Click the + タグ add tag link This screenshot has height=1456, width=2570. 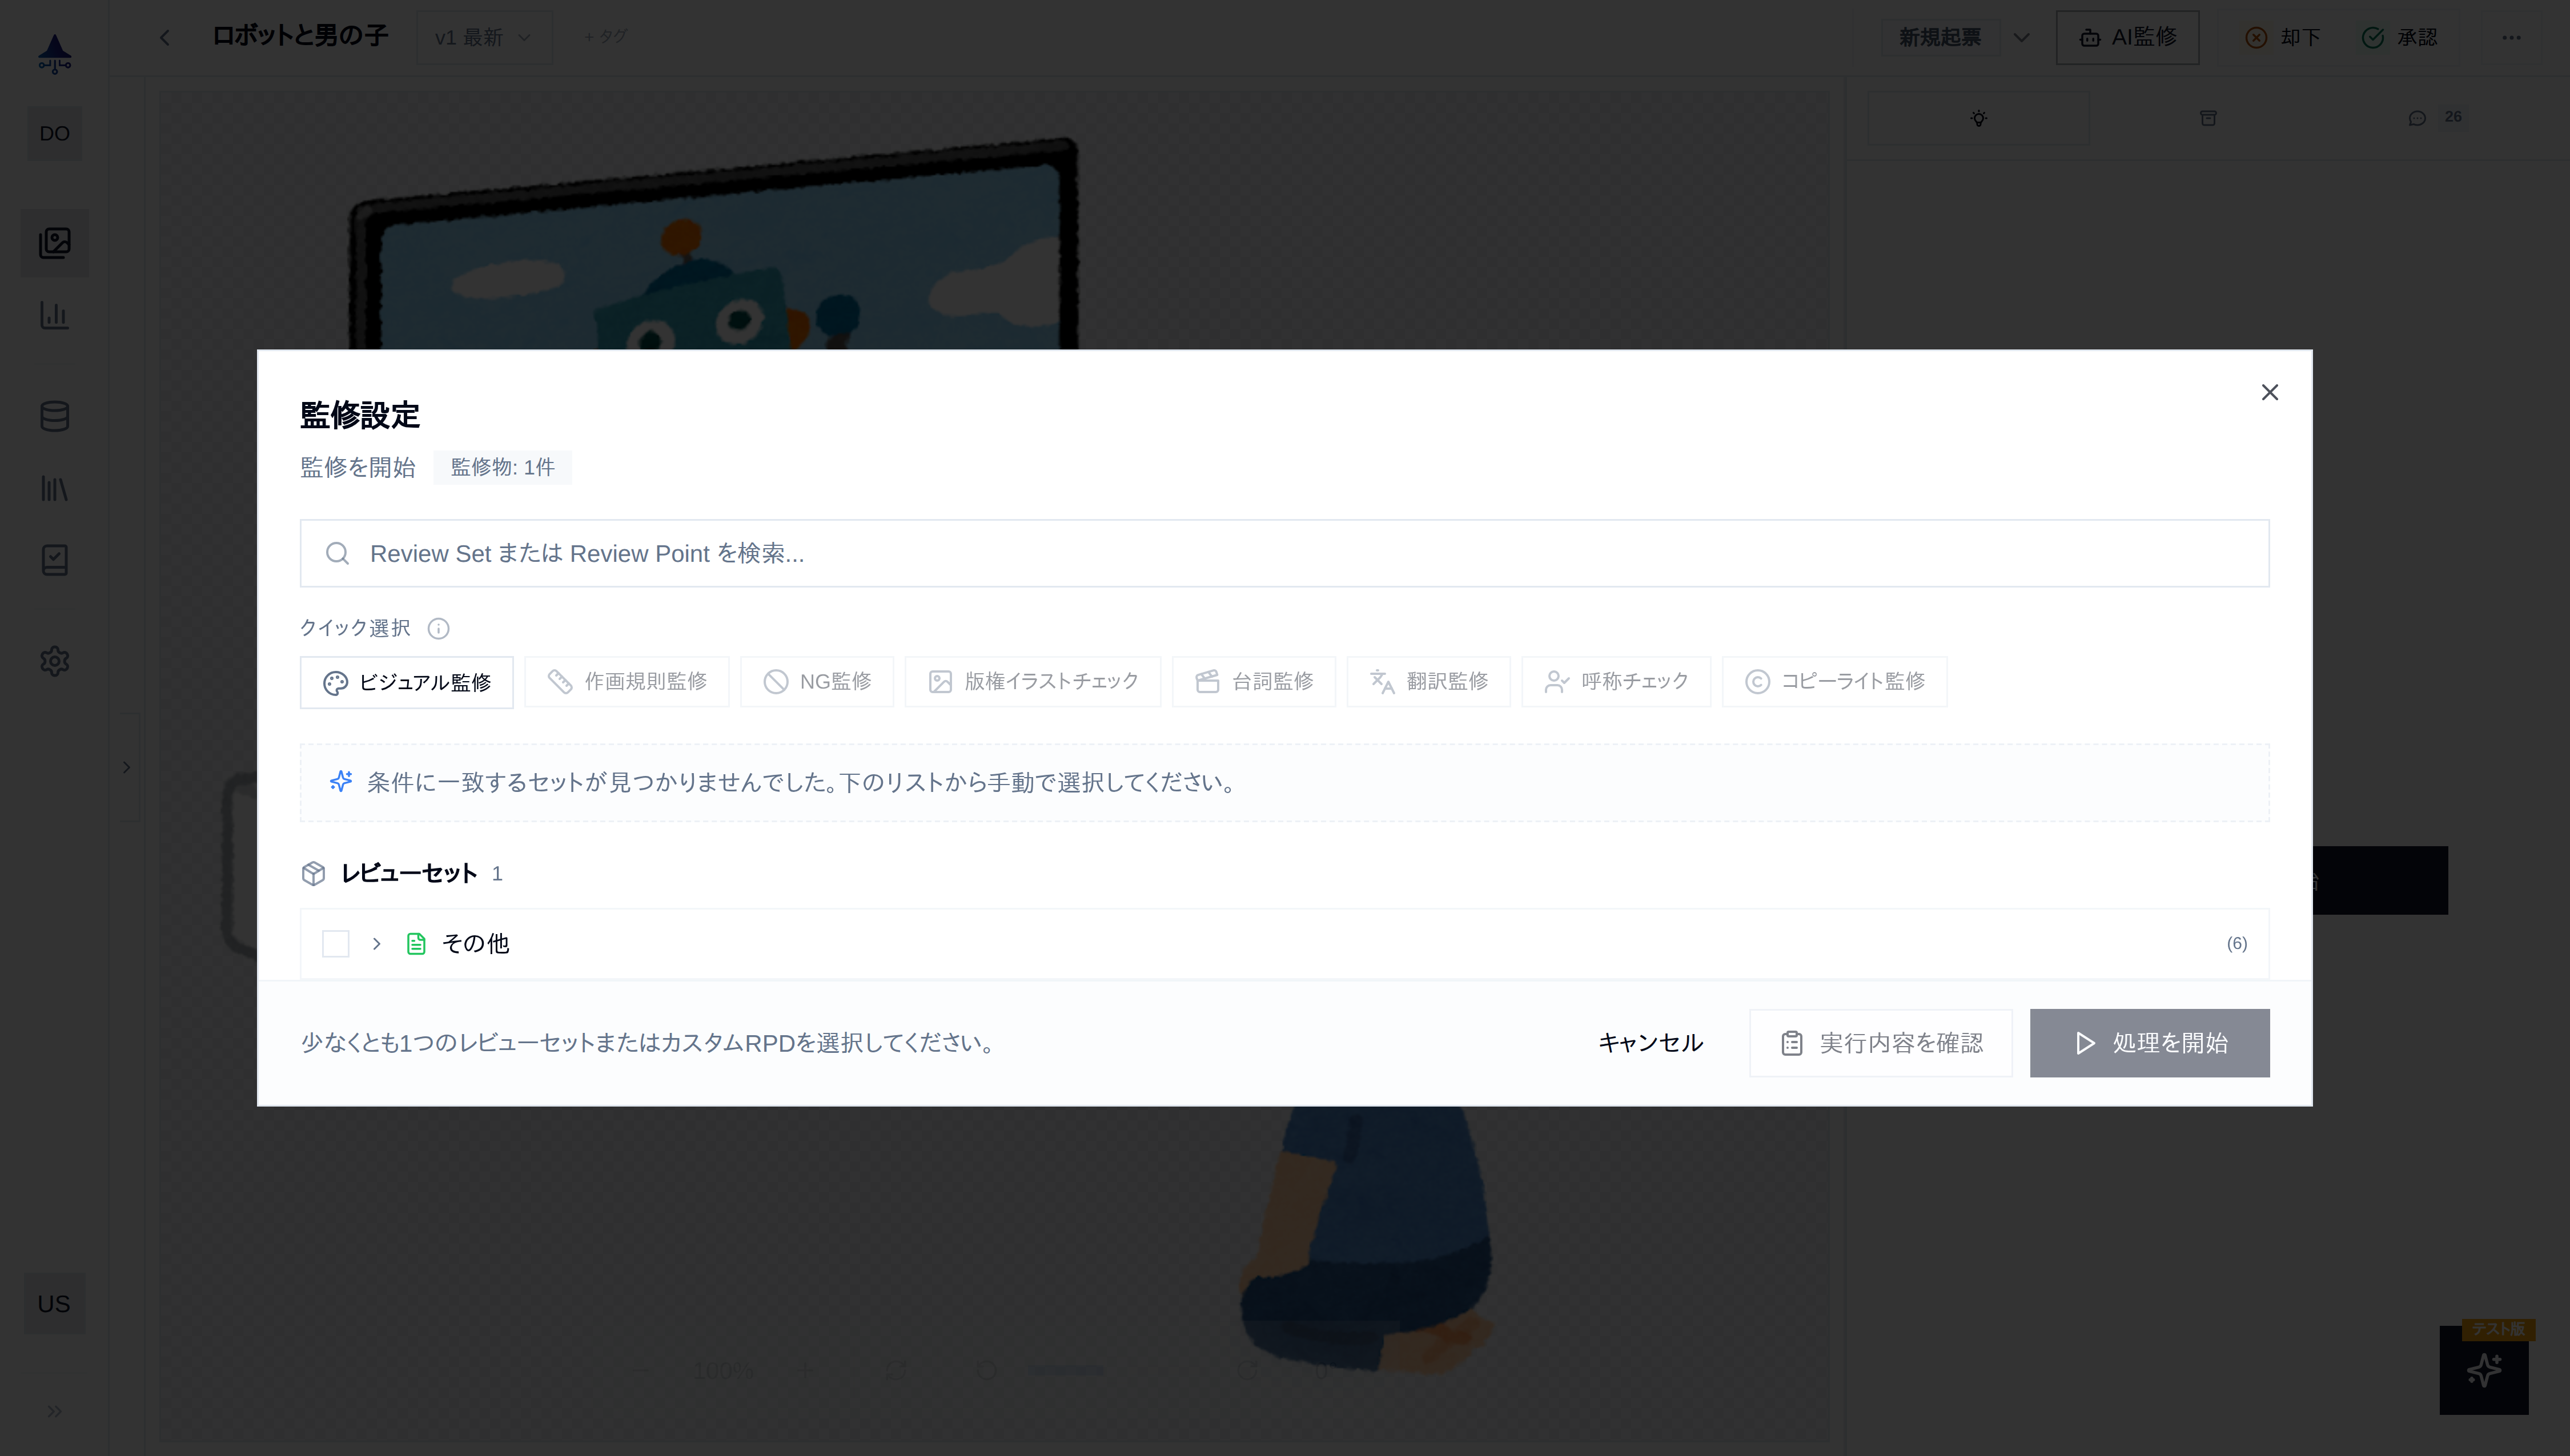click(605, 37)
